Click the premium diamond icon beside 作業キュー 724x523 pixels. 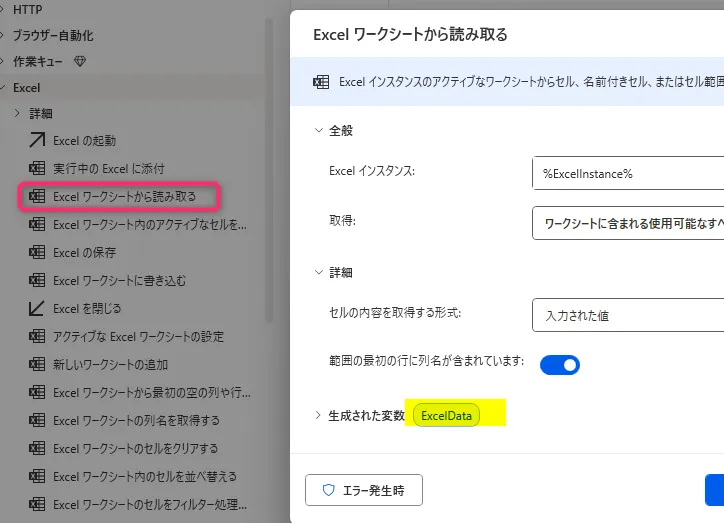[81, 62]
